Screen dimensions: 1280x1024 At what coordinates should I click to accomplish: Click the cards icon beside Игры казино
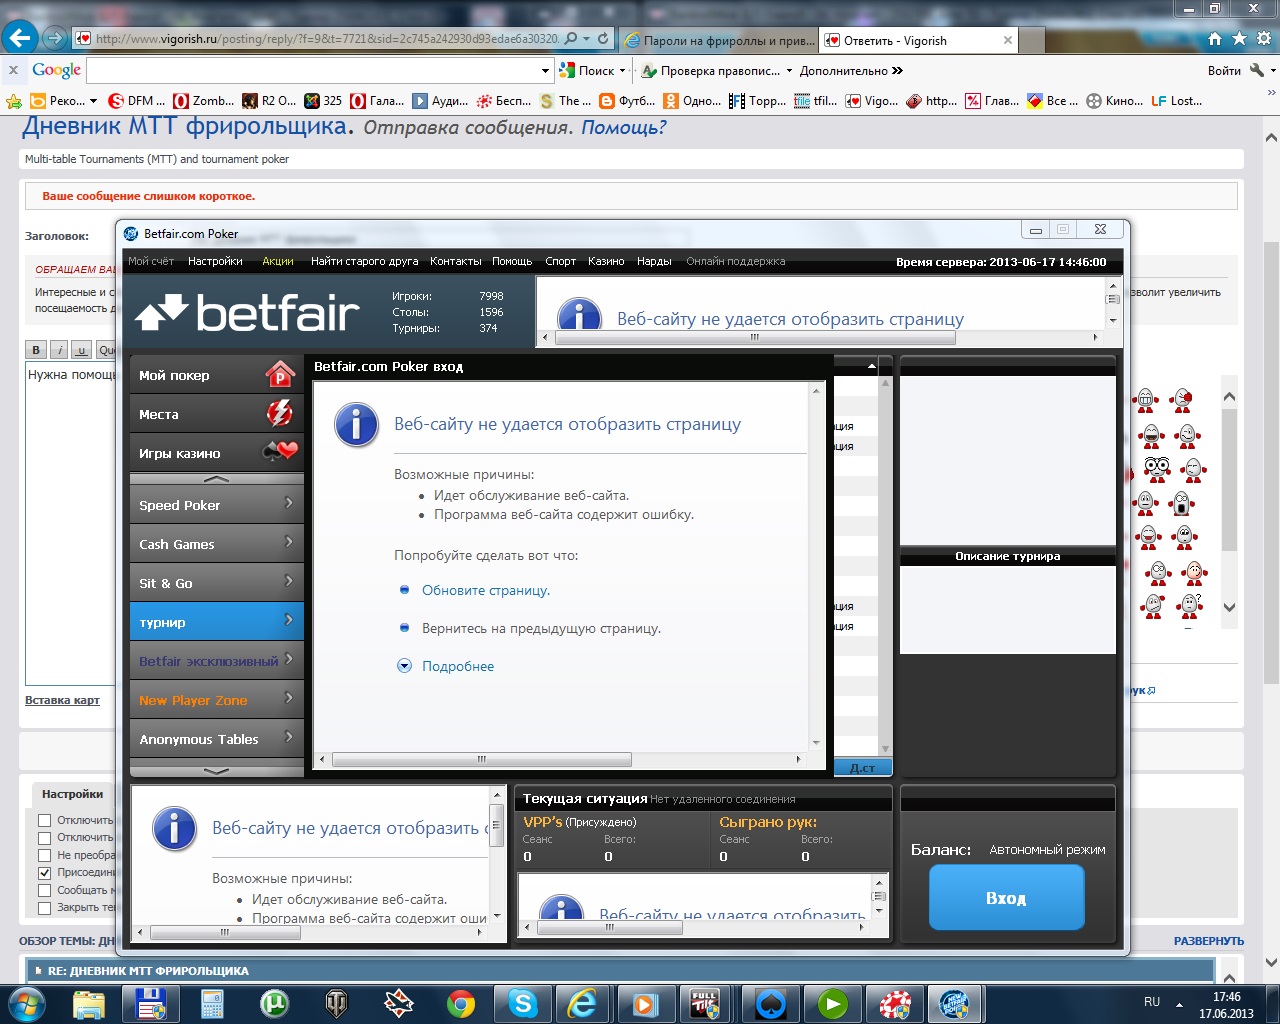pos(280,452)
